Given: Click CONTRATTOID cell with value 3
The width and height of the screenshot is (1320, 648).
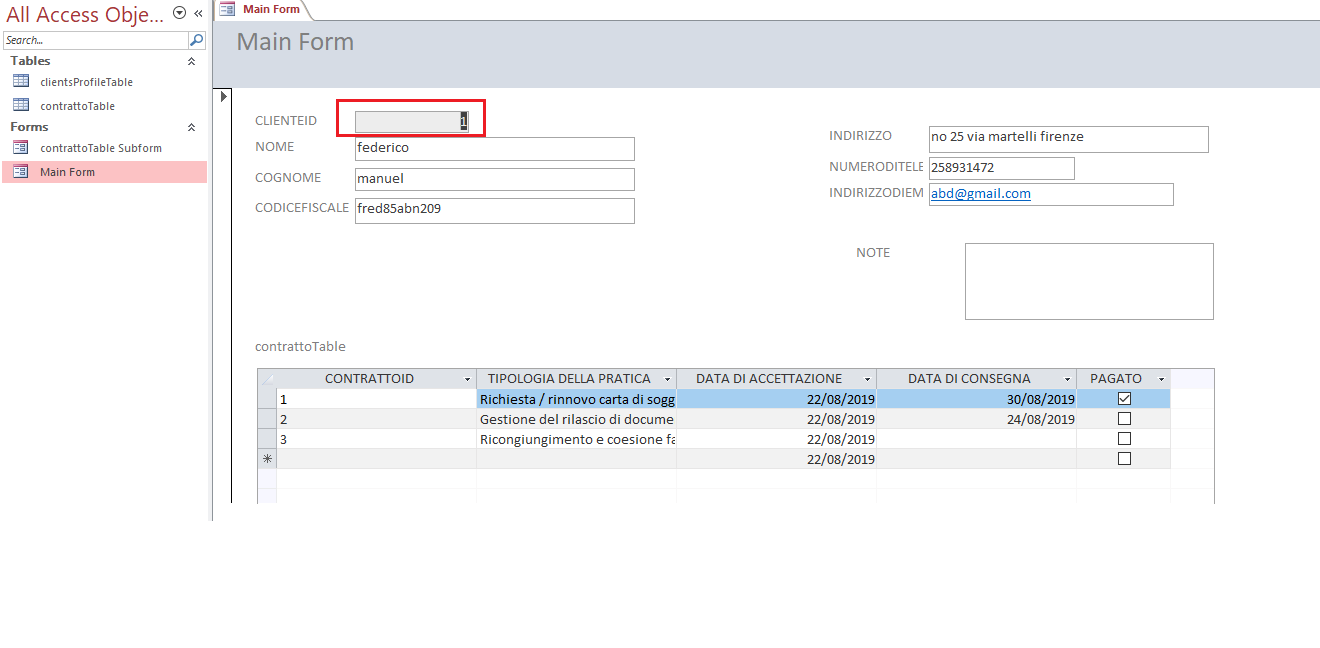Looking at the screenshot, I should pos(376,439).
